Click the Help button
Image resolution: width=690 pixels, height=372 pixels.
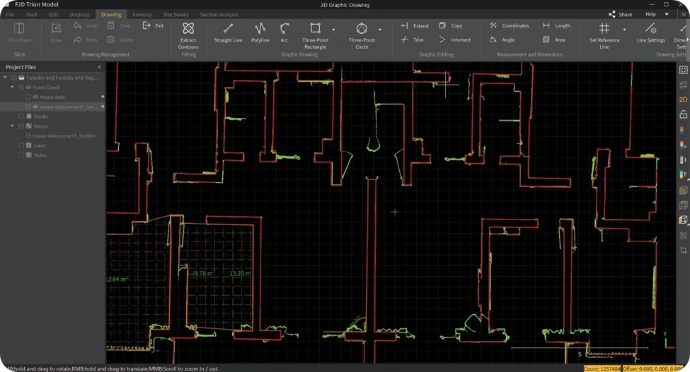(650, 14)
